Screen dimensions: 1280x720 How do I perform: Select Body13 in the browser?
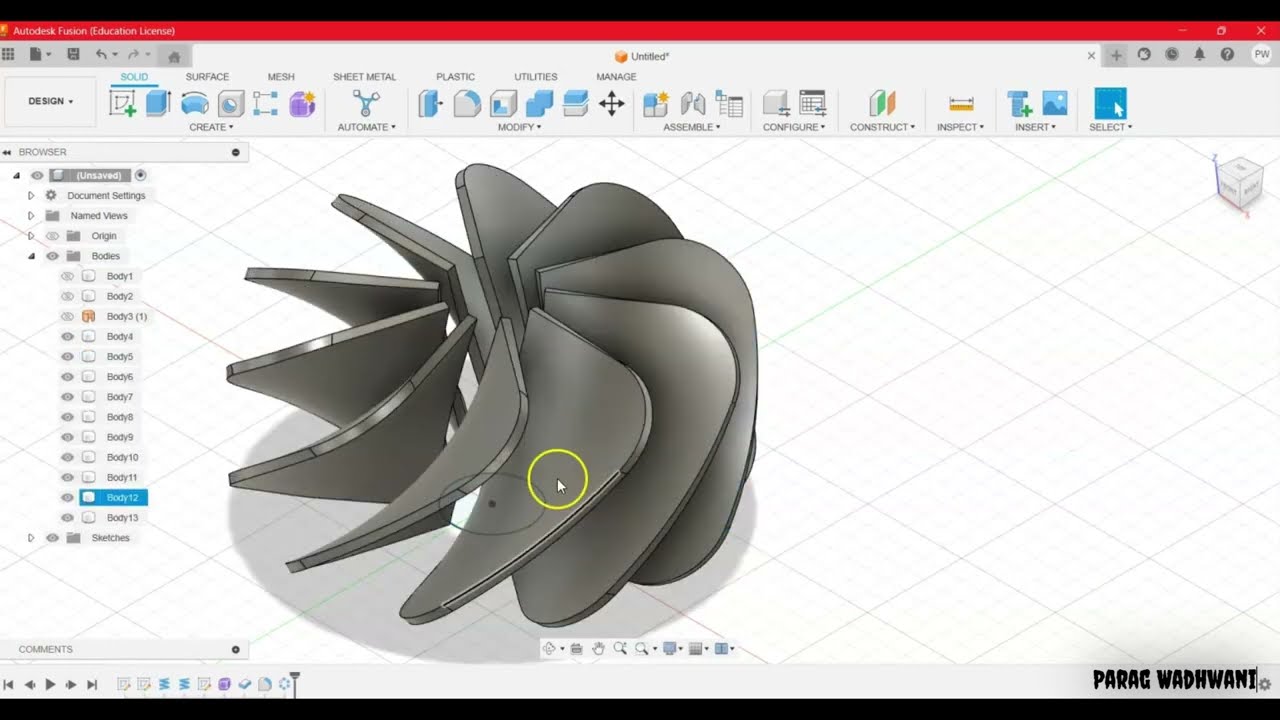pyautogui.click(x=122, y=518)
